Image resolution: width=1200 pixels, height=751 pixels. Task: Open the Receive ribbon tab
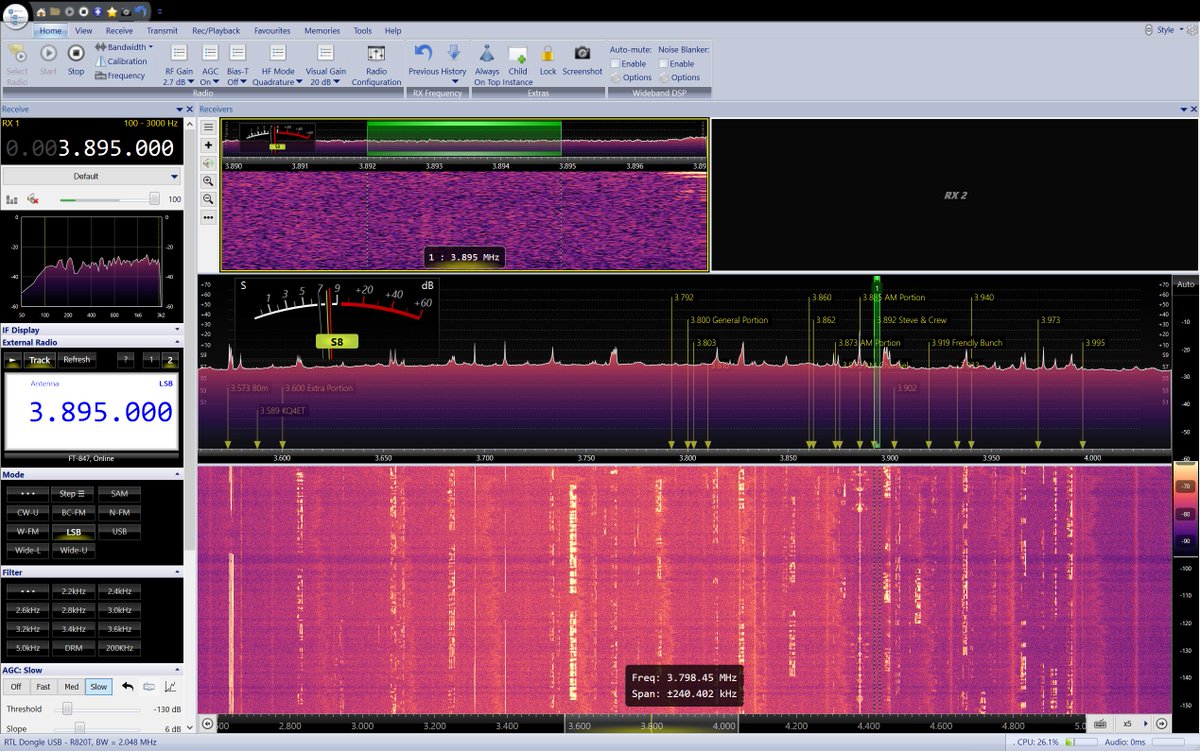[119, 31]
